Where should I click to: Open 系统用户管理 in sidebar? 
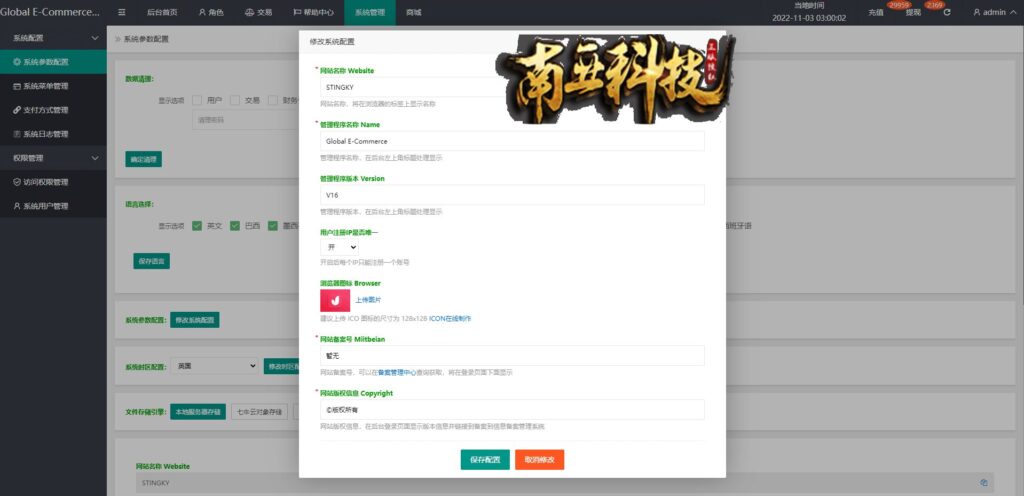pyautogui.click(x=53, y=206)
